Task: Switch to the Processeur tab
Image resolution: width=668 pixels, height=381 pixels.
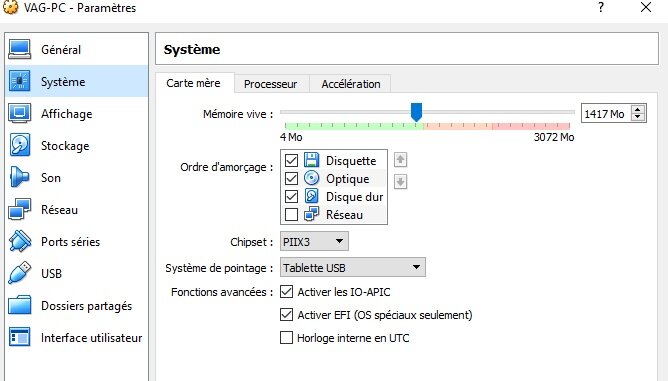Action: coord(271,84)
